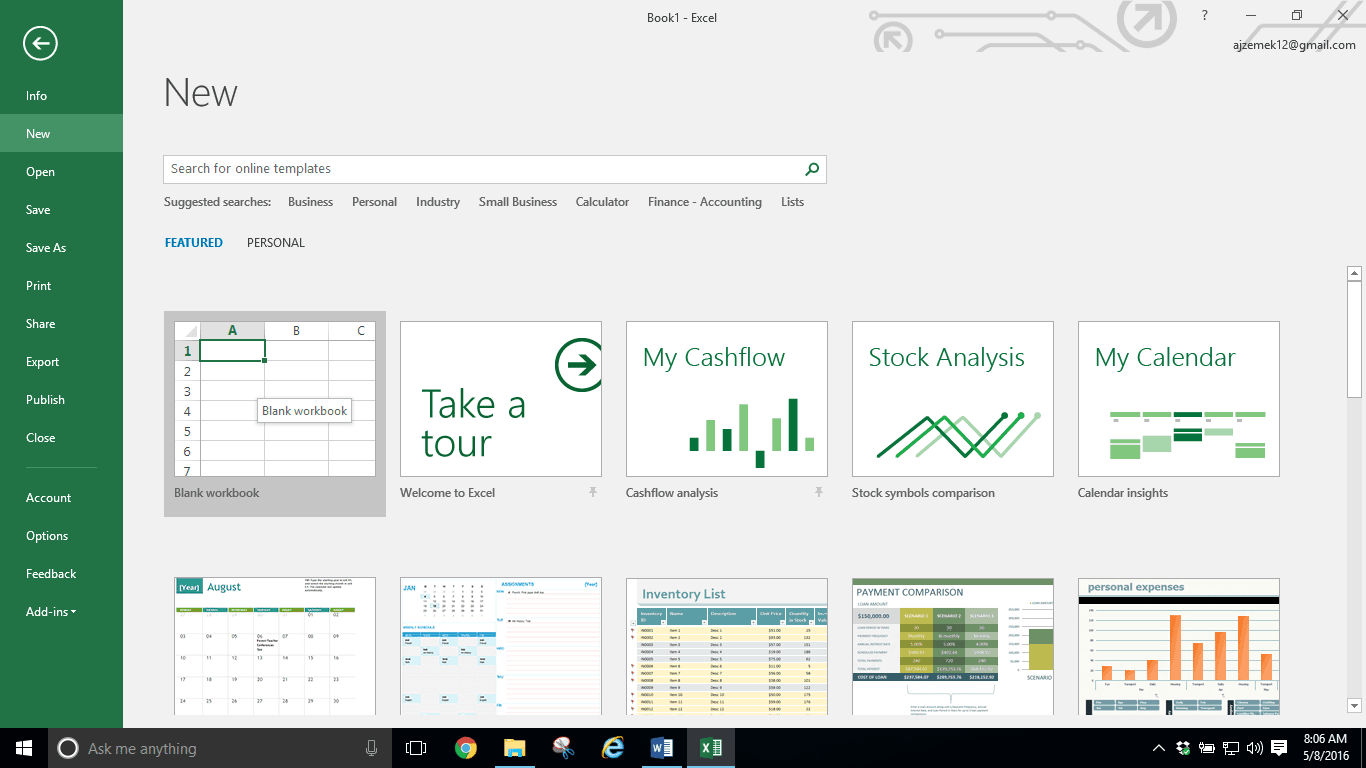Screen dimensions: 1366x768
Task: Open the Action Center notification icon
Action: [x=1279, y=748]
